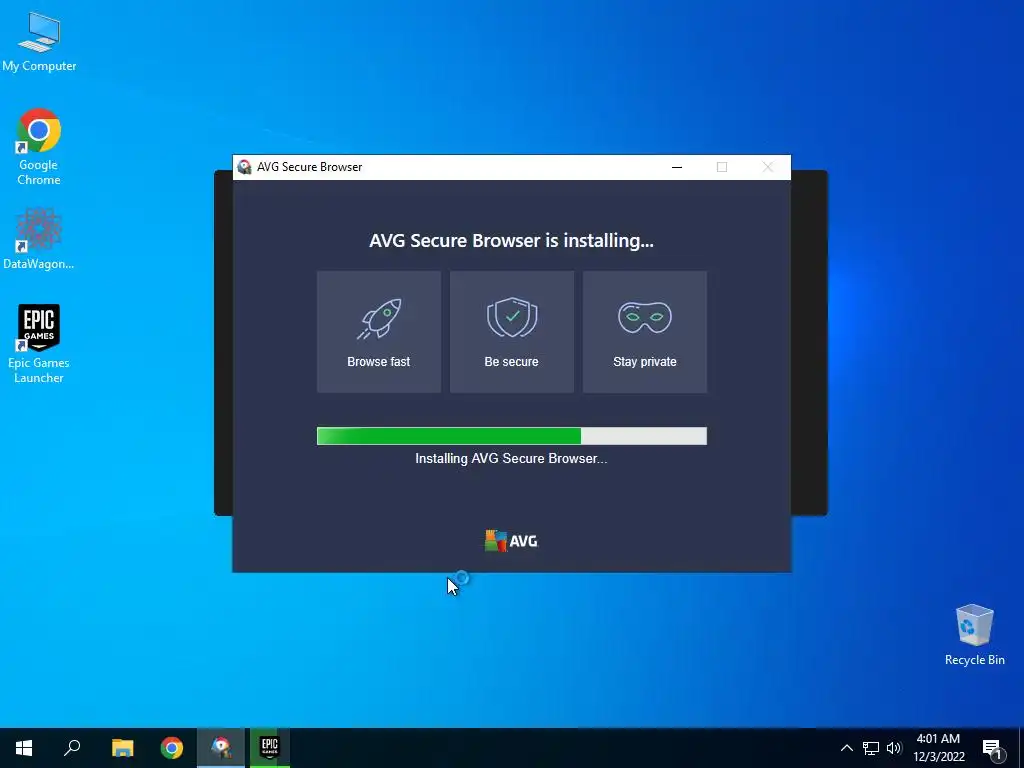Minimize the AVG Secure Browser window
The image size is (1024, 768).
[677, 167]
